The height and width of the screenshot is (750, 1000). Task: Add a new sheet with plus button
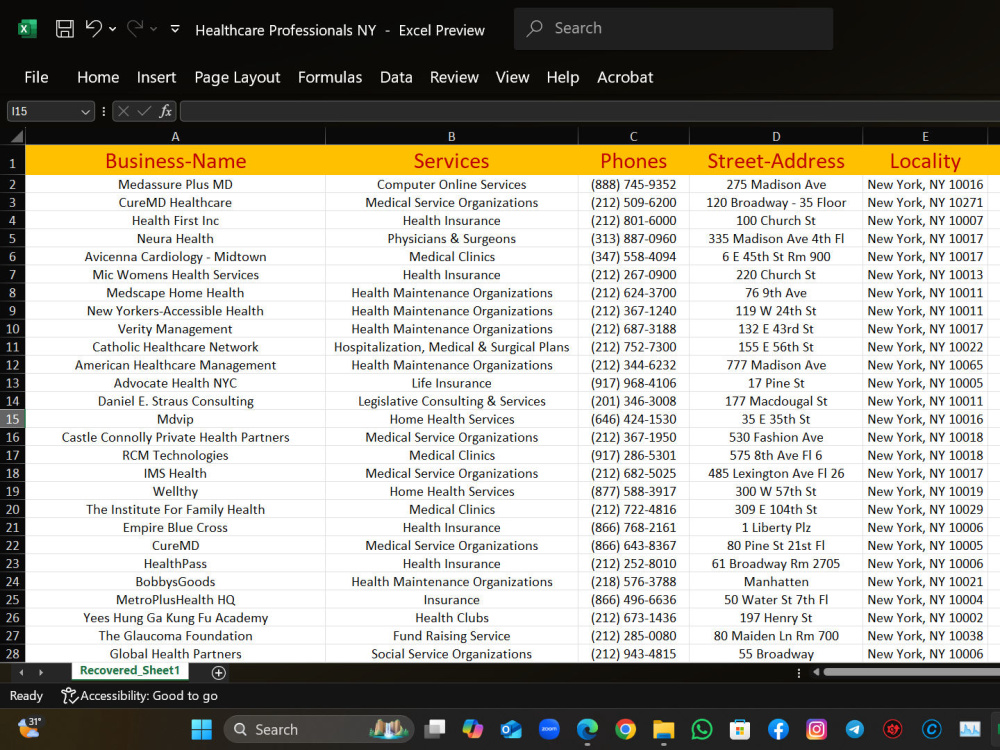click(218, 673)
